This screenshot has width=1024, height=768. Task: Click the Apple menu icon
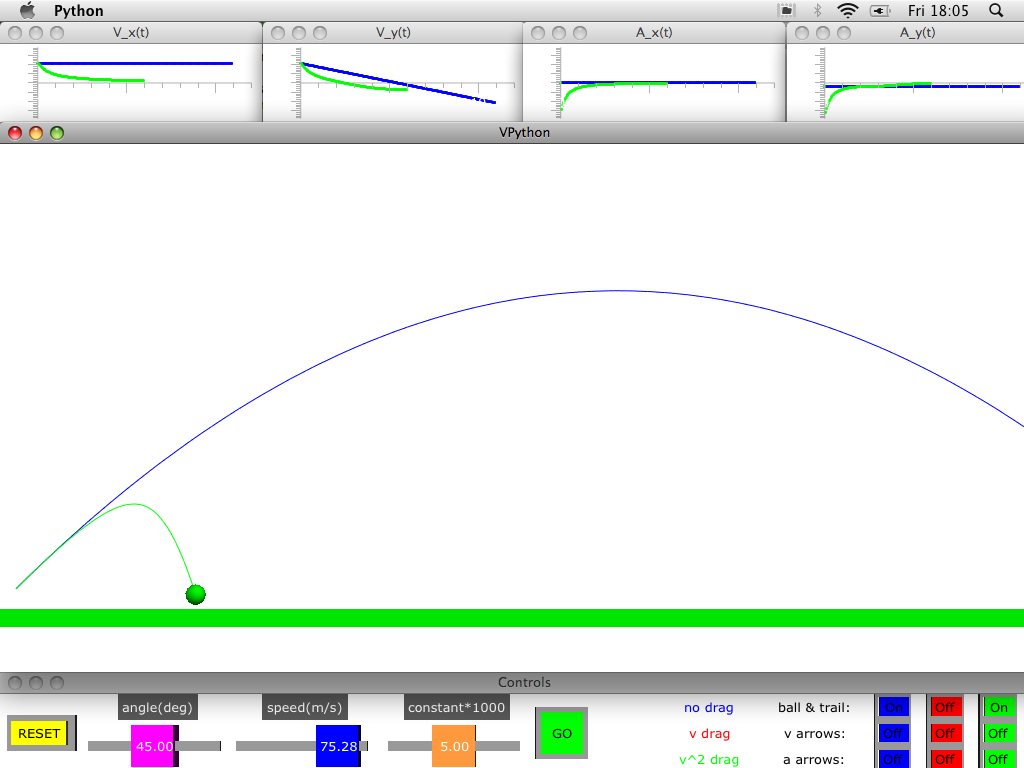28,11
